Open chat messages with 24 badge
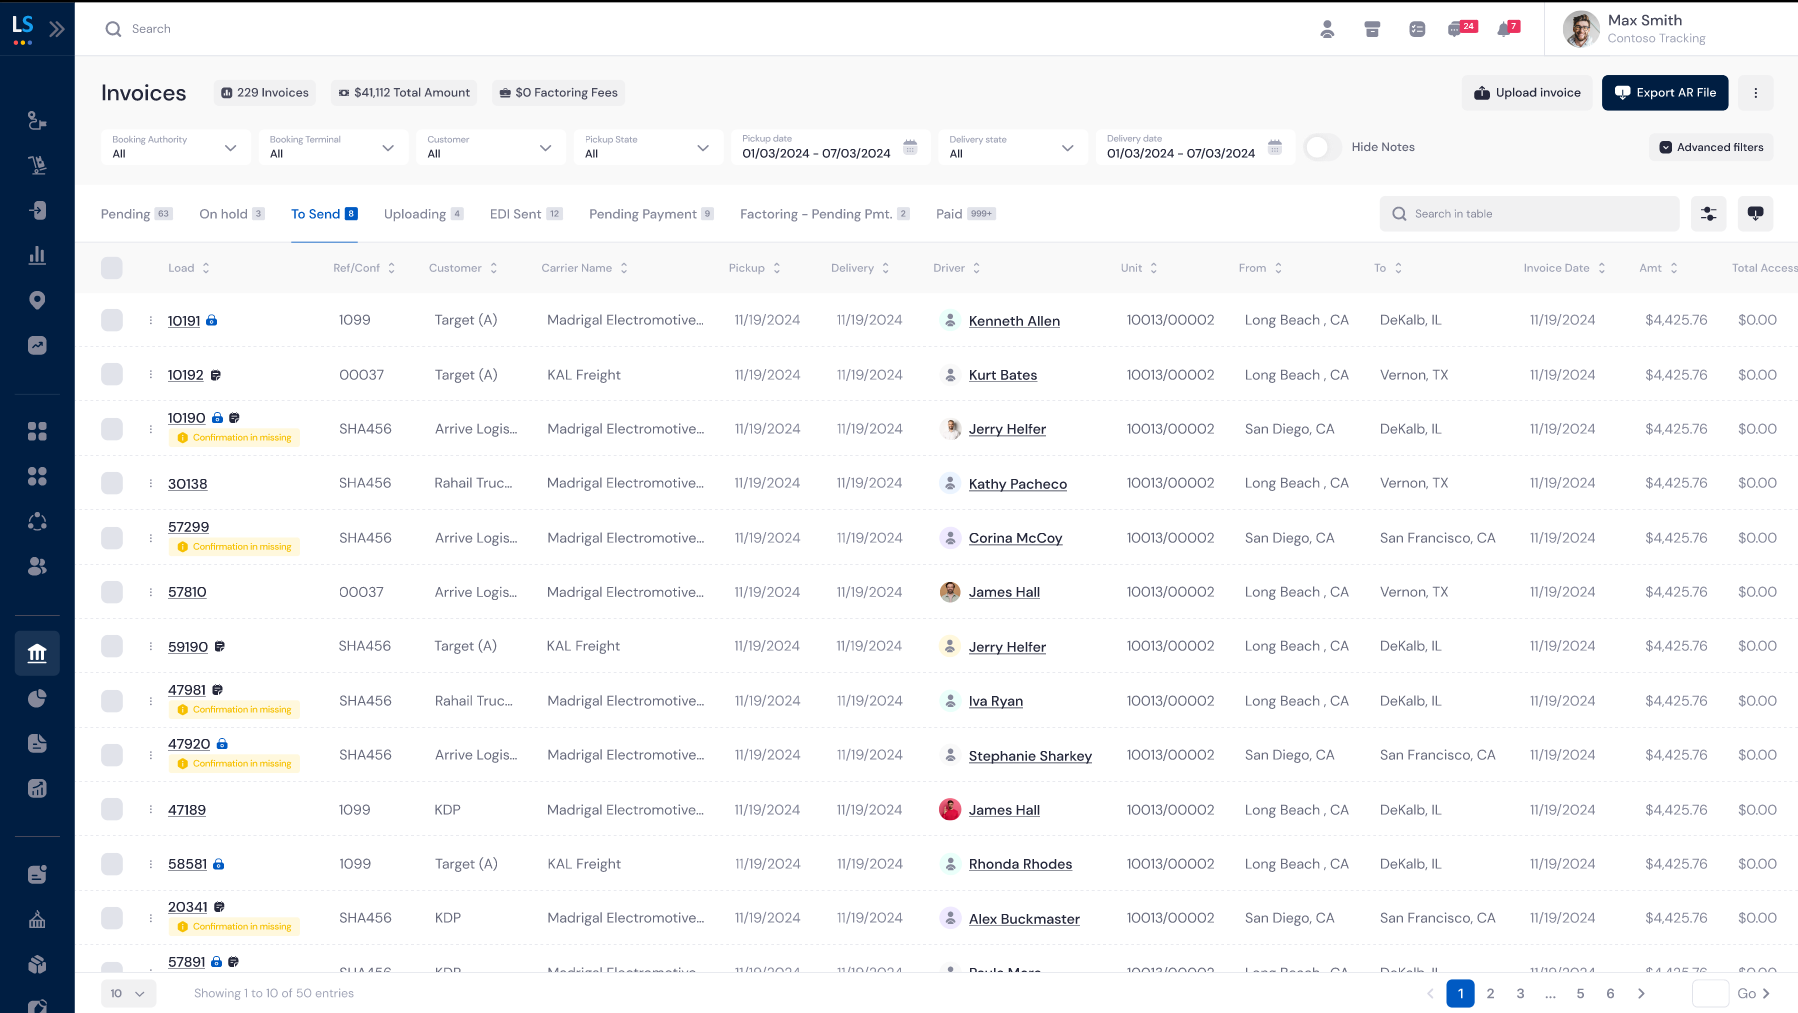The width and height of the screenshot is (1798, 1013). [x=1461, y=28]
